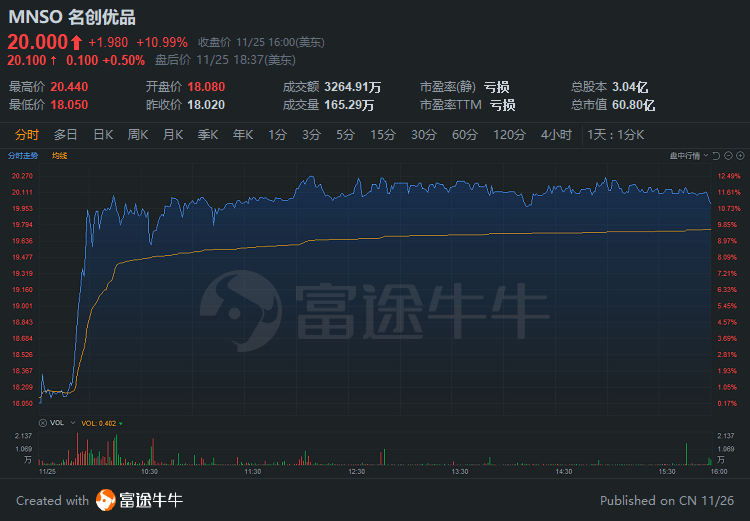750x521 pixels.
Task: Click the 盘后价 11/25 18:37 timestamp
Action: point(225,60)
